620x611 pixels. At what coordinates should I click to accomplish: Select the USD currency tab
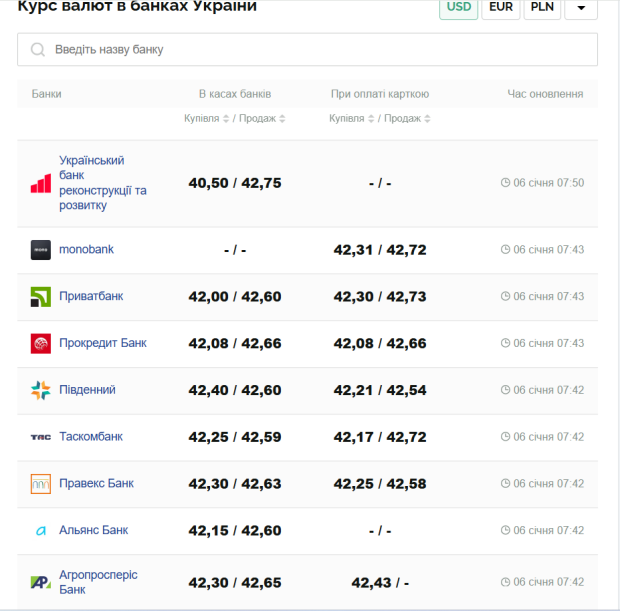[x=458, y=7]
